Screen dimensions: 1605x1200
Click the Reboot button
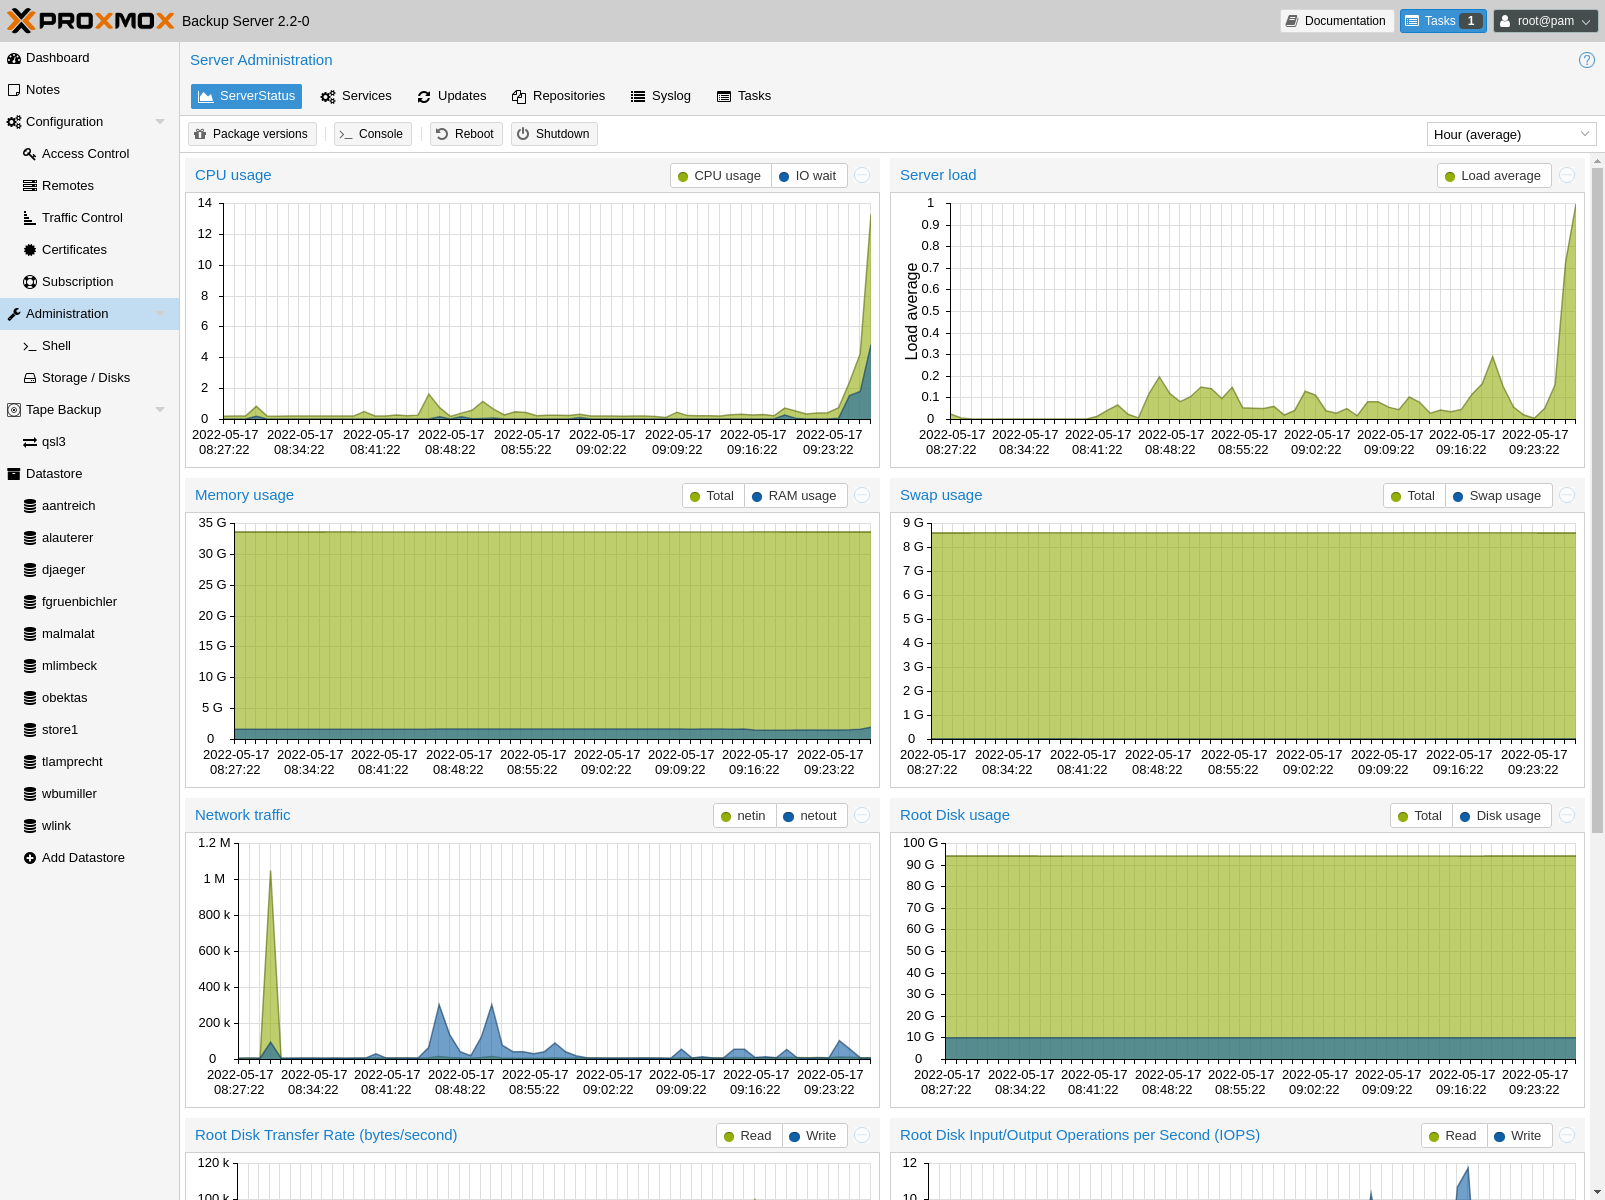click(465, 134)
